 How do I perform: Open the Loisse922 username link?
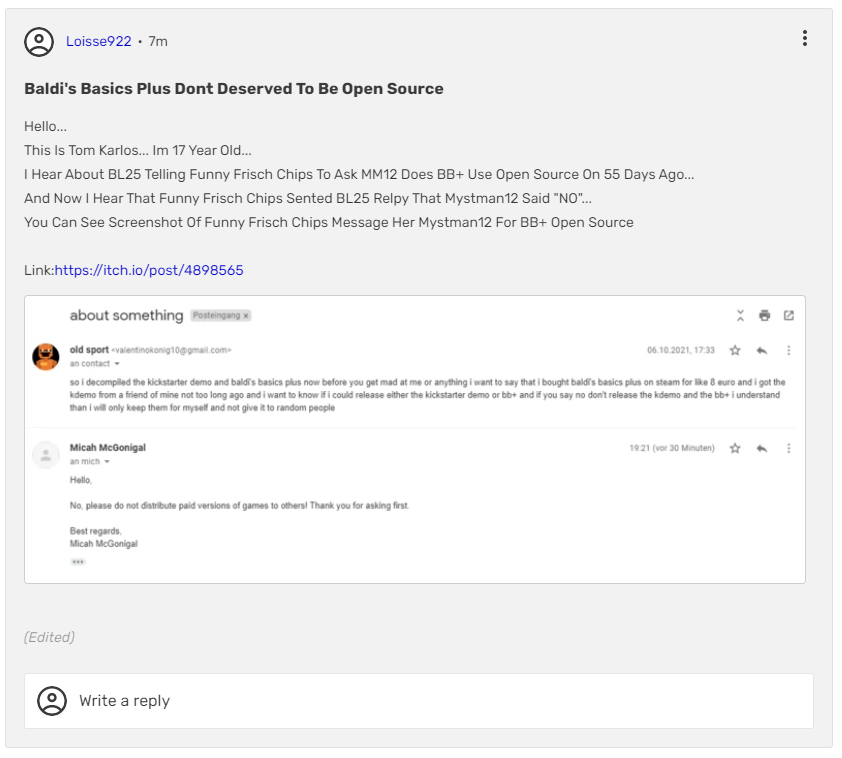click(x=99, y=41)
